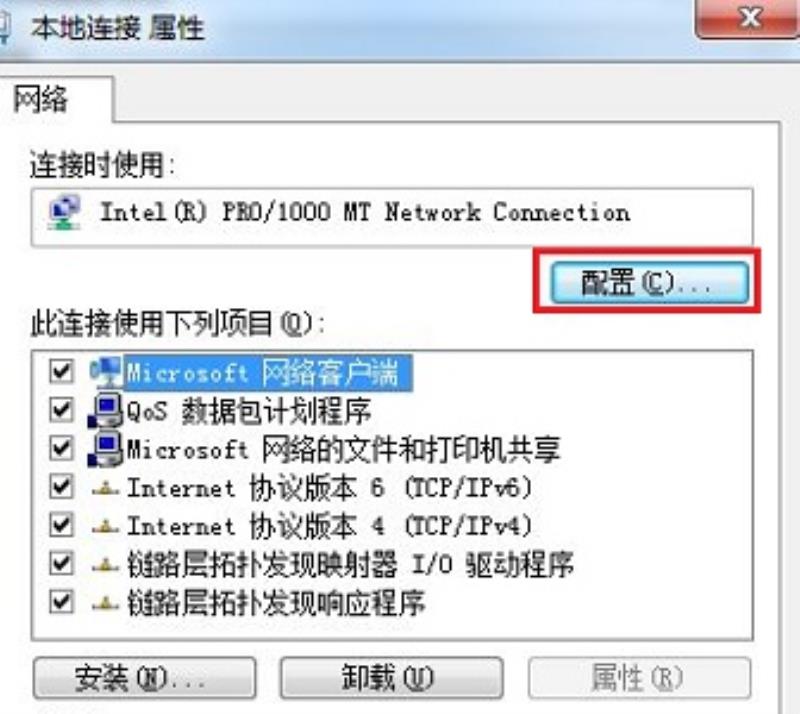Close the 本地连接 属性 dialog
Image resolution: width=800 pixels, height=714 pixels.
(x=748, y=18)
